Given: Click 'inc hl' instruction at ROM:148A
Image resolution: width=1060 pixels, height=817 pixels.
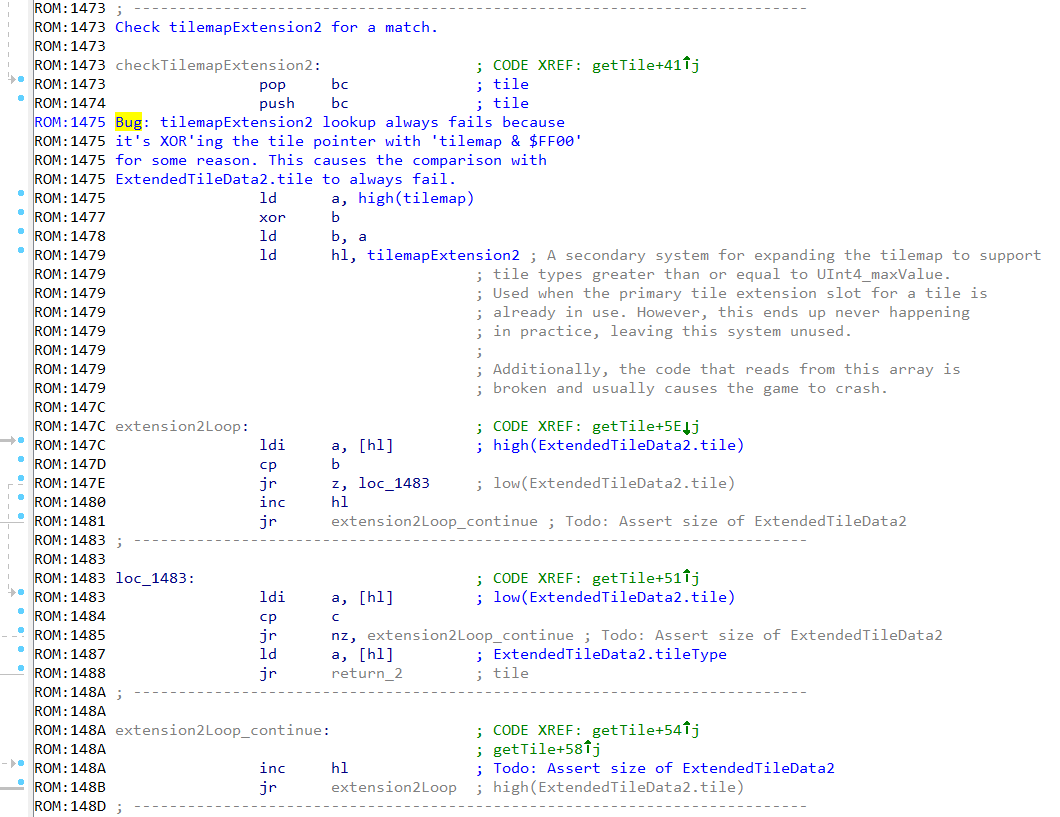Looking at the screenshot, I should click(x=304, y=768).
